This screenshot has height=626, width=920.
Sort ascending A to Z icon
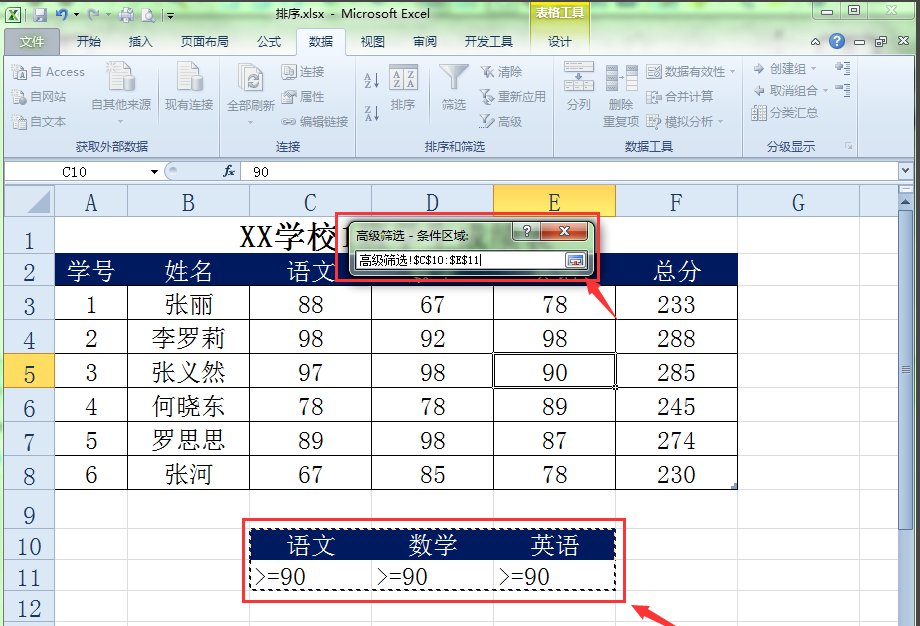pos(371,80)
